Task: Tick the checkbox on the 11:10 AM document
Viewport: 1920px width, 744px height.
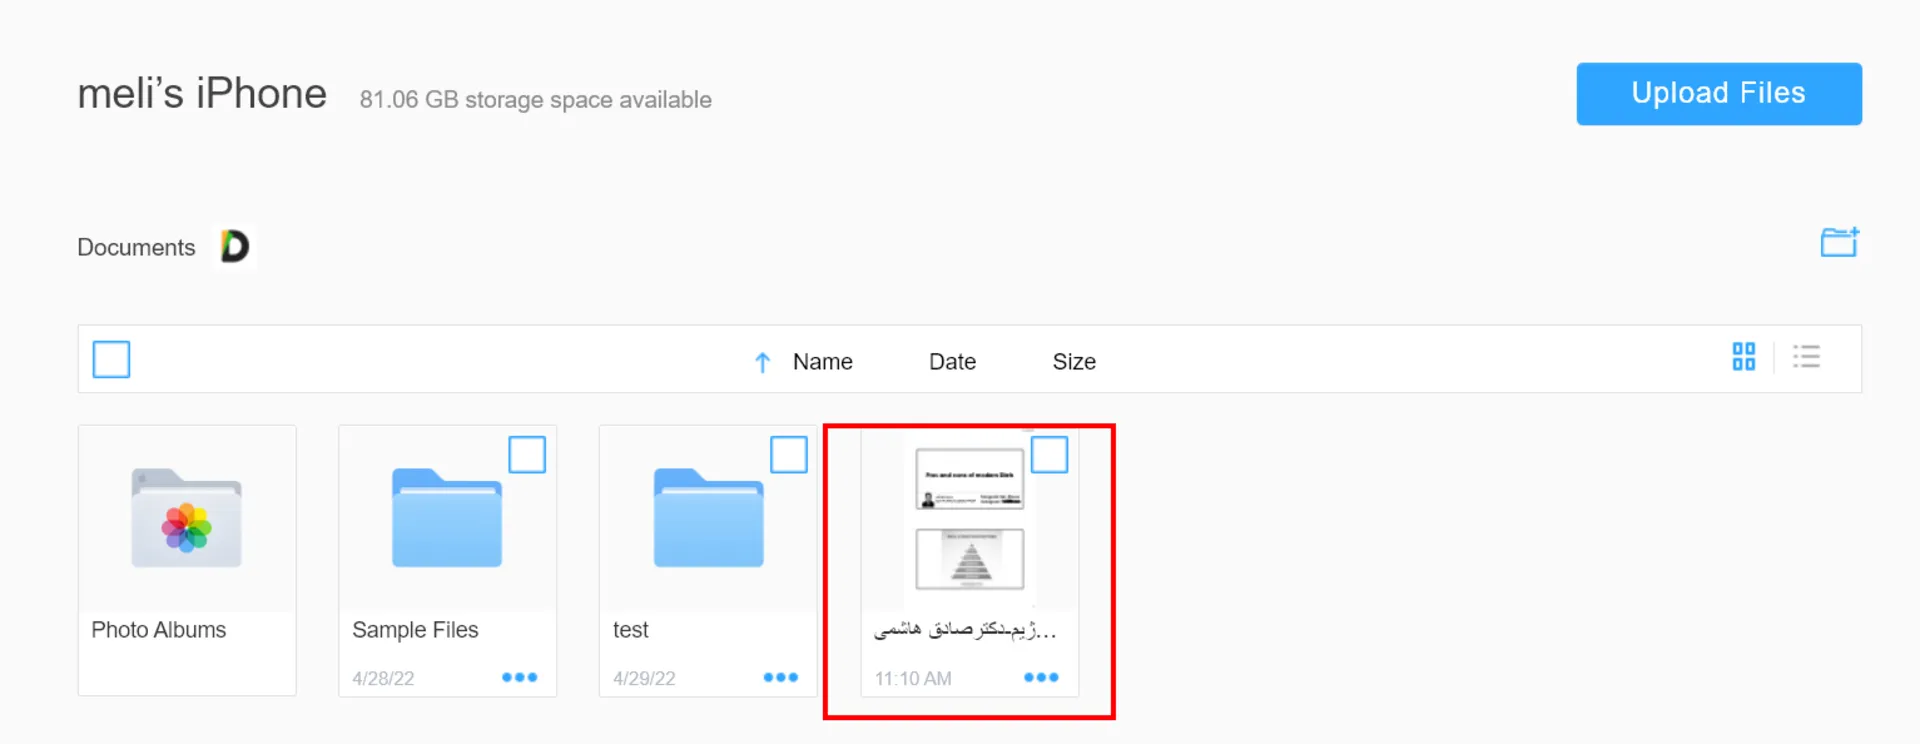Action: pos(1049,455)
